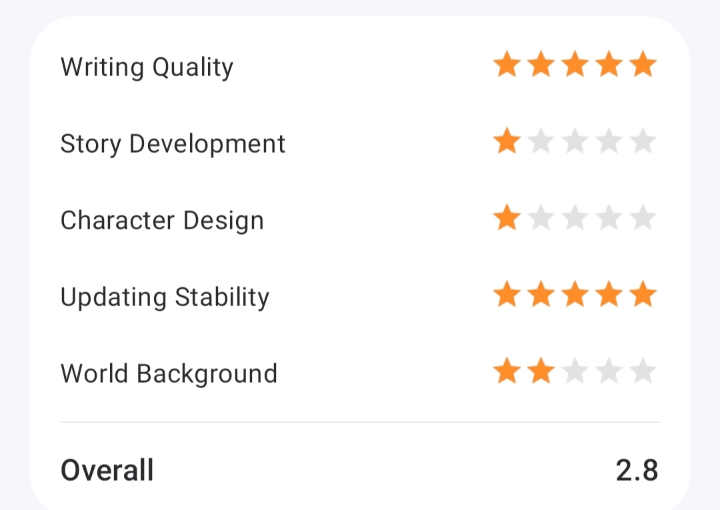The image size is (720, 510).
Task: Select the fifth Updating Stability star
Action: point(643,294)
